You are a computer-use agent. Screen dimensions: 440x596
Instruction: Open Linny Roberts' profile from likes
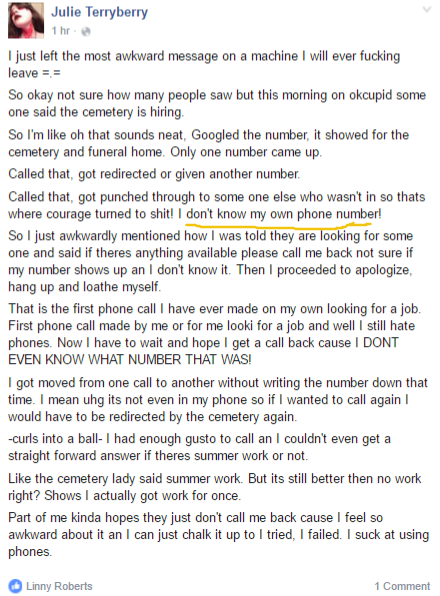59,586
